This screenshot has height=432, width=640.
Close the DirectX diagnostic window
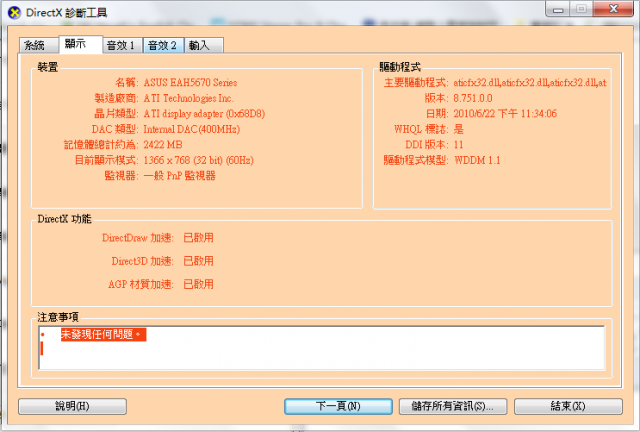tap(613, 9)
